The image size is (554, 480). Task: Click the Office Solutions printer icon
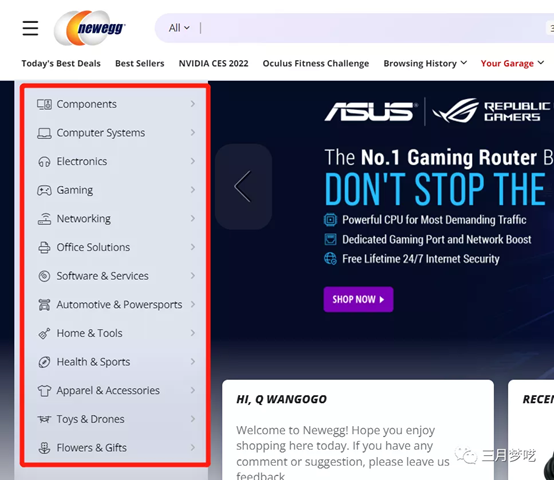click(44, 248)
